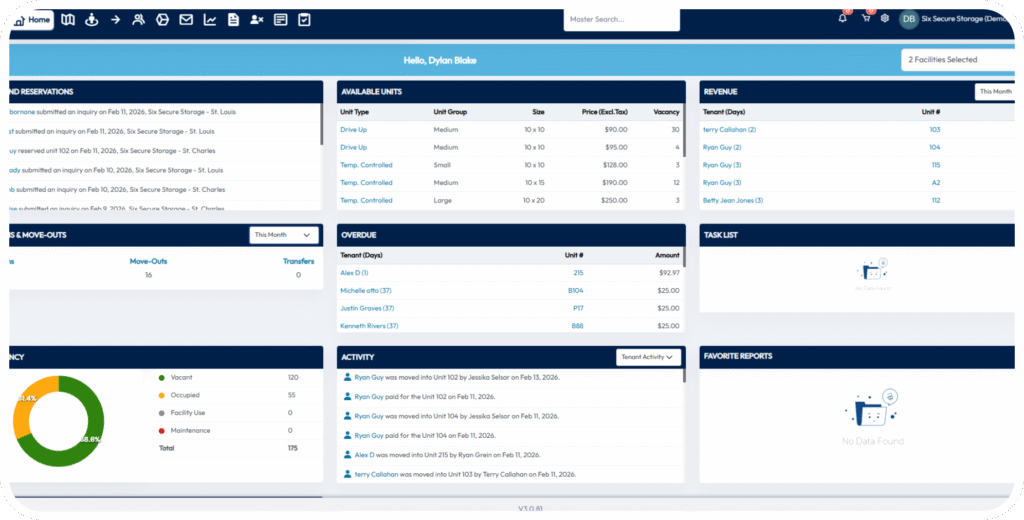The height and width of the screenshot is (520, 1024).
Task: Click the document reports icon
Action: [x=233, y=20]
